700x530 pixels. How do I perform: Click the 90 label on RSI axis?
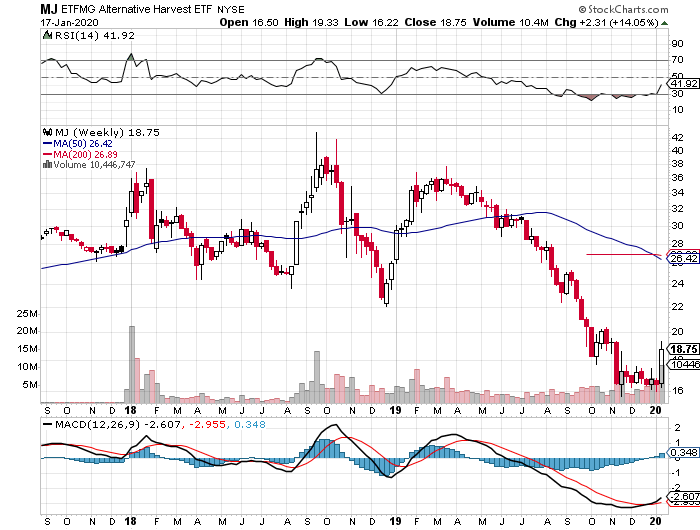[x=677, y=43]
